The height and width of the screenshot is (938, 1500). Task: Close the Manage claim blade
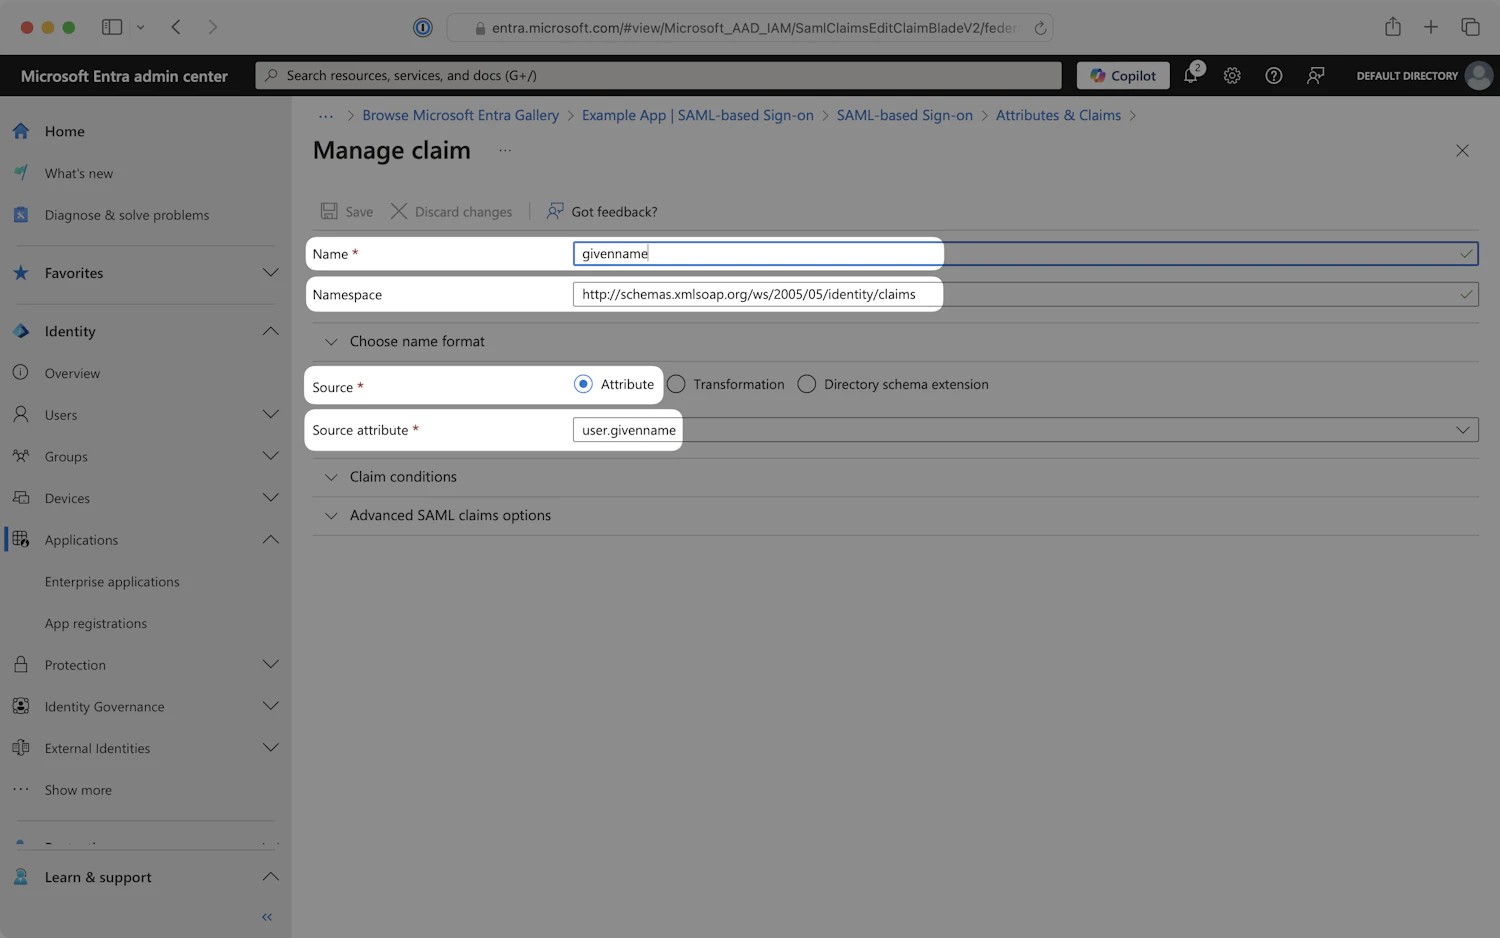(x=1462, y=150)
